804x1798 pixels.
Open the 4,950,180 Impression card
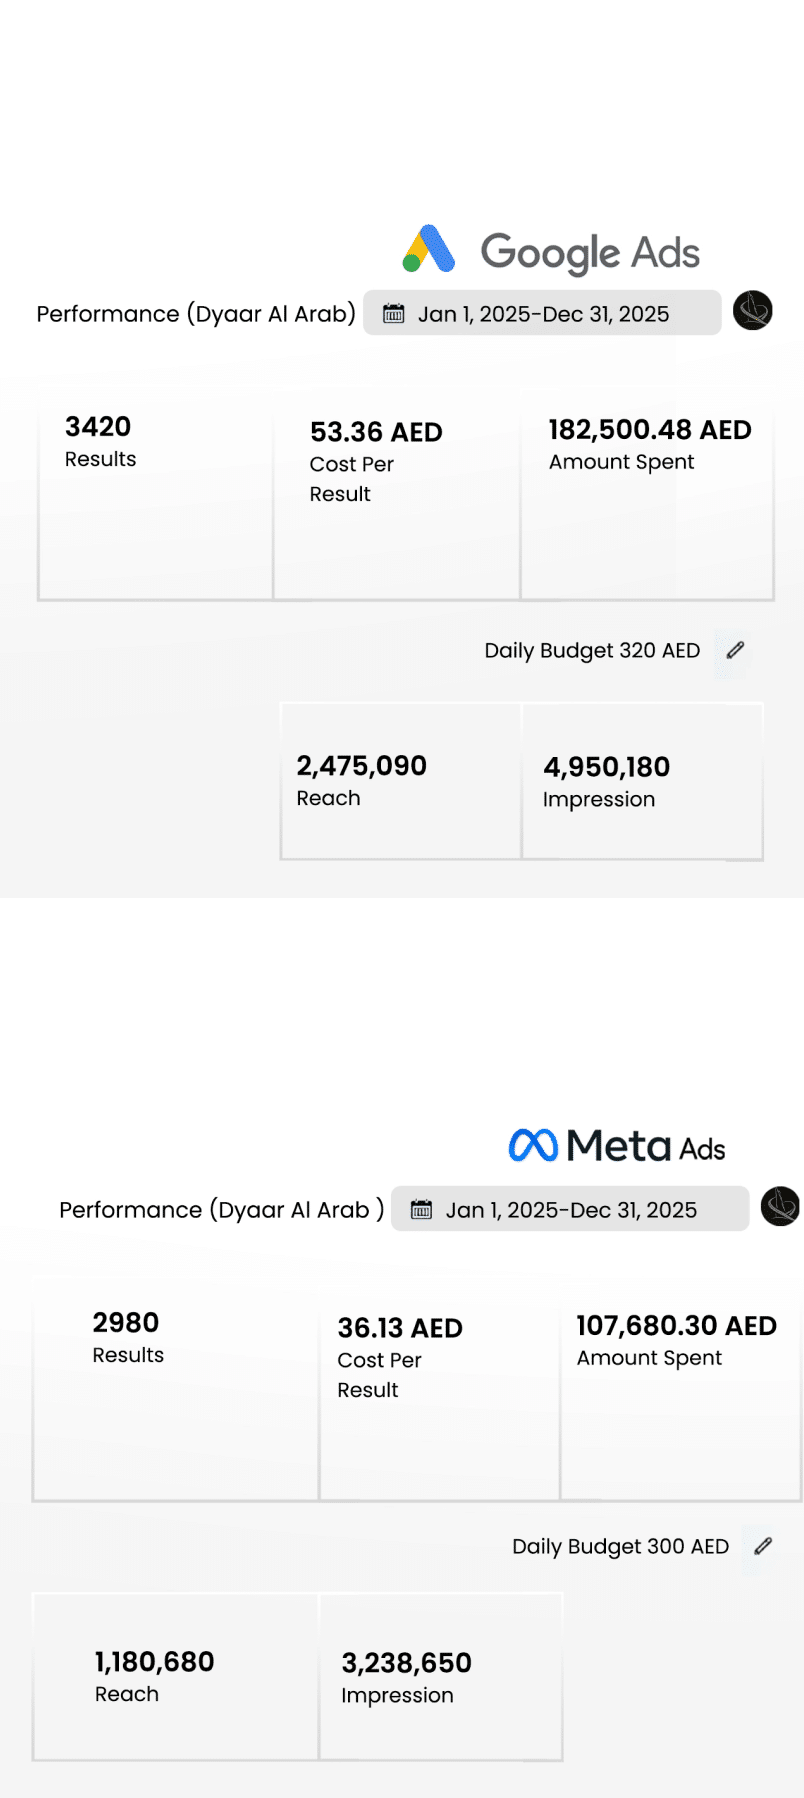point(642,781)
